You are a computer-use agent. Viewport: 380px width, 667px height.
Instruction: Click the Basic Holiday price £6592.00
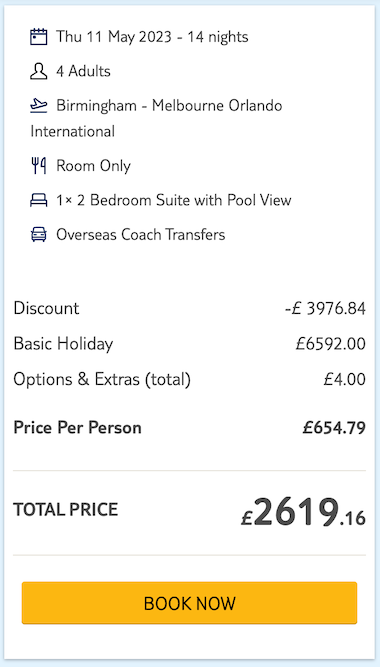click(x=331, y=344)
